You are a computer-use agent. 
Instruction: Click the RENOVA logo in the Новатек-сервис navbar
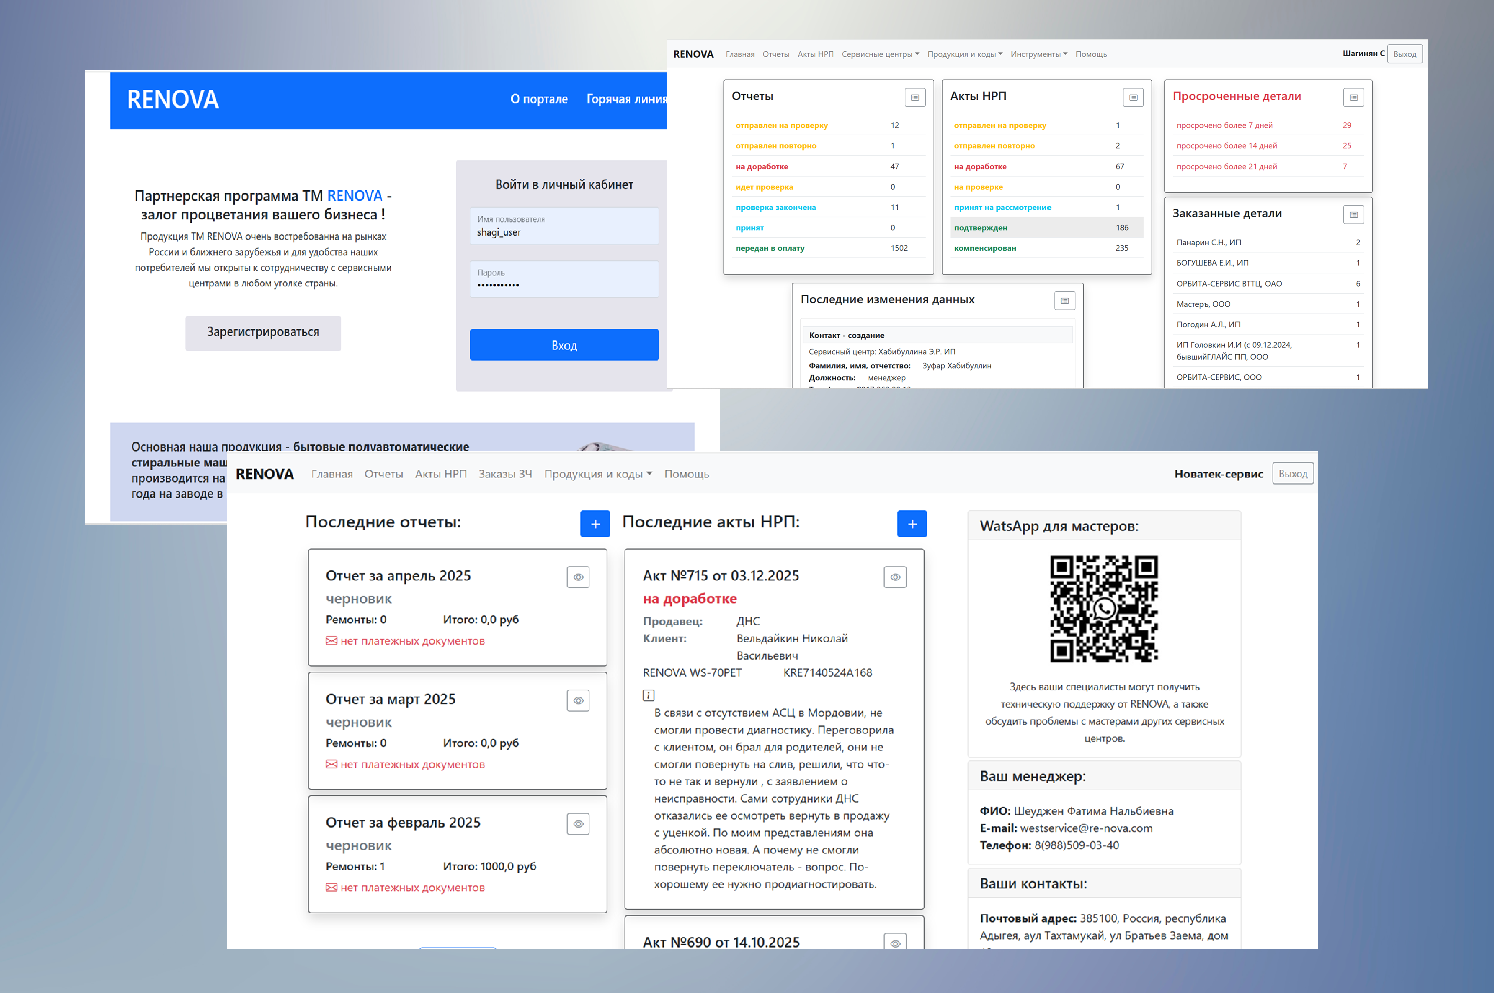265,474
